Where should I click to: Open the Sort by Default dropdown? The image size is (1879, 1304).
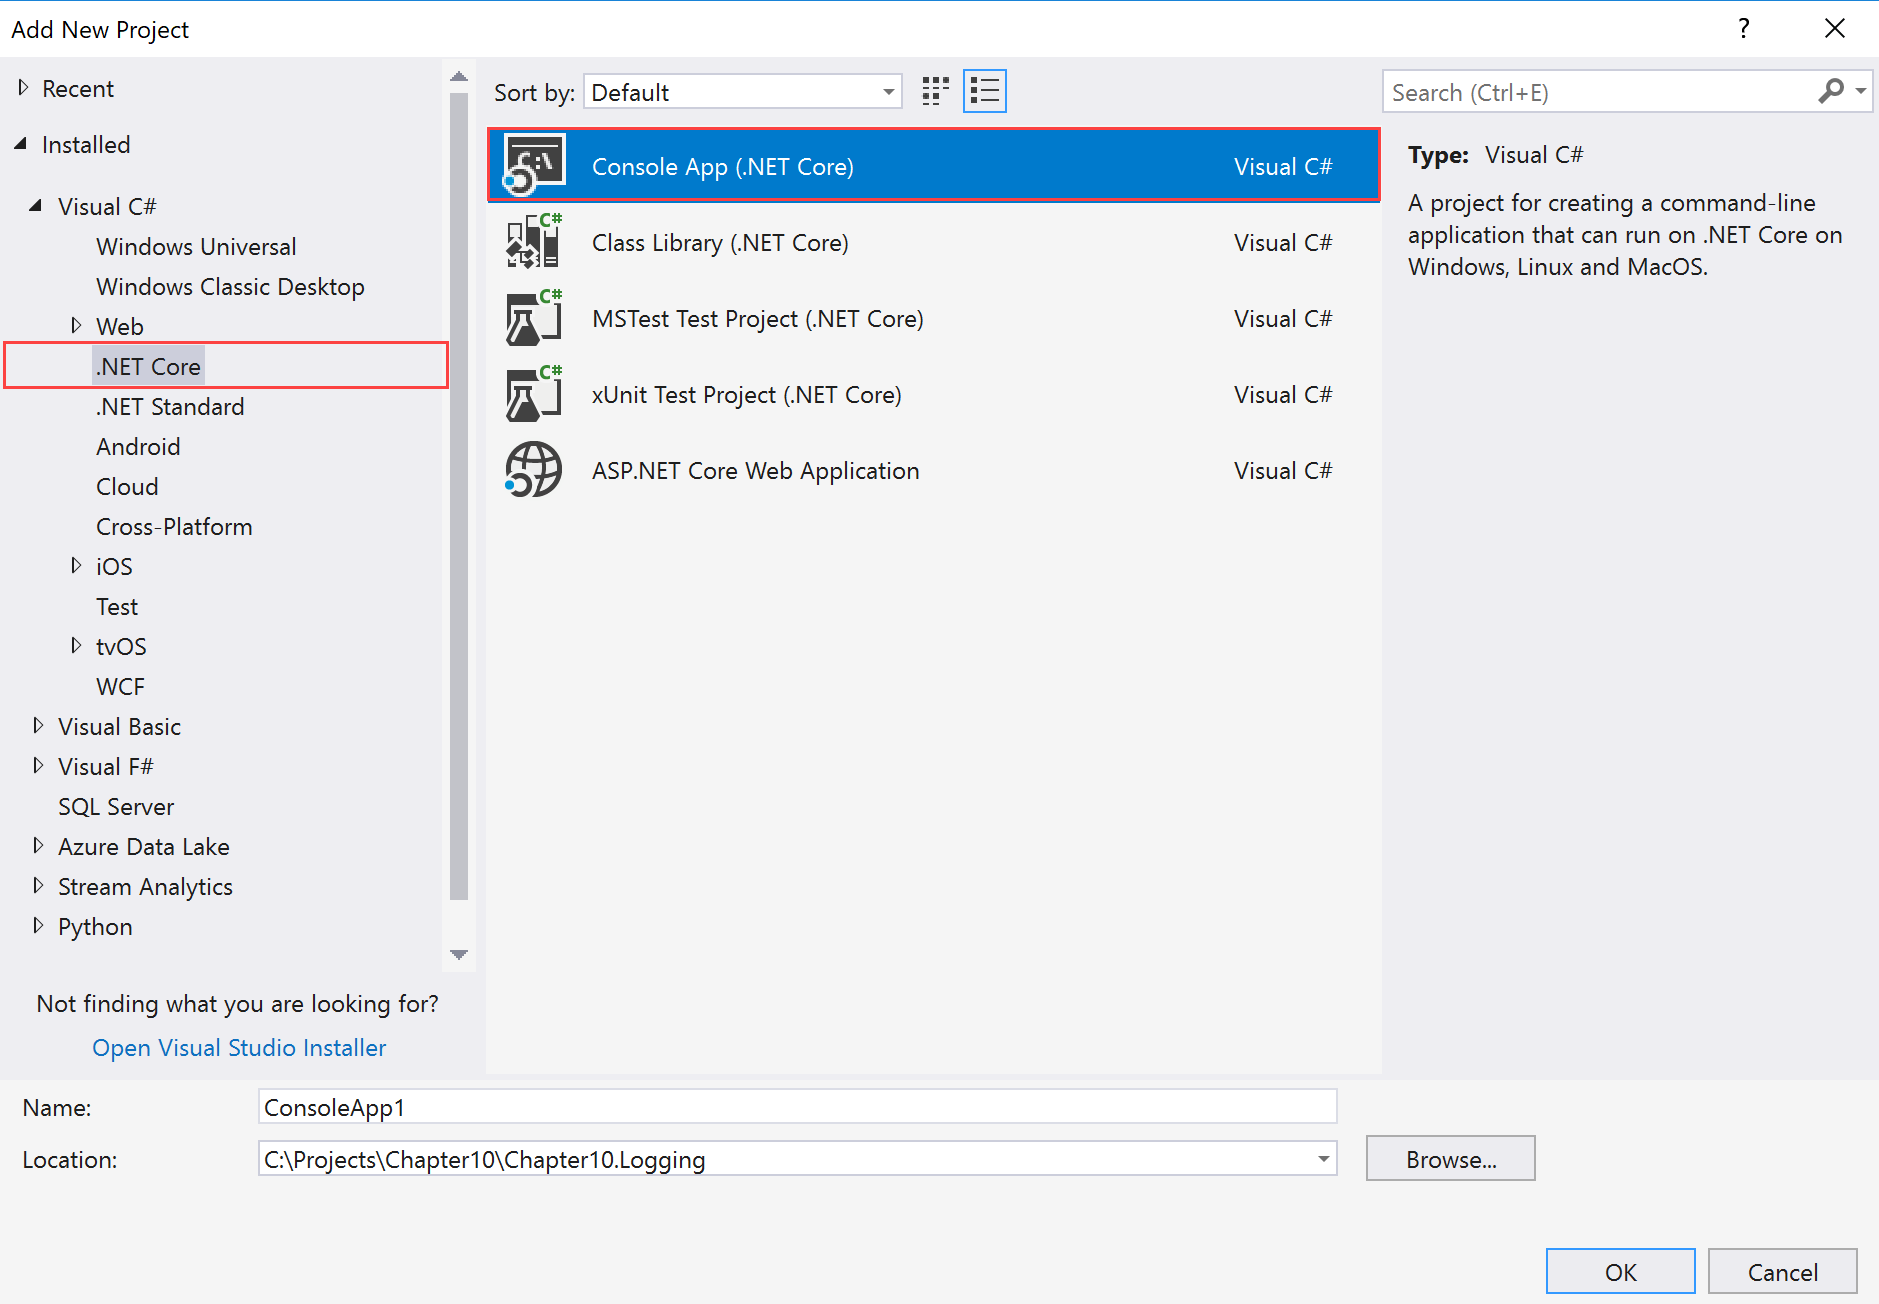coord(743,92)
